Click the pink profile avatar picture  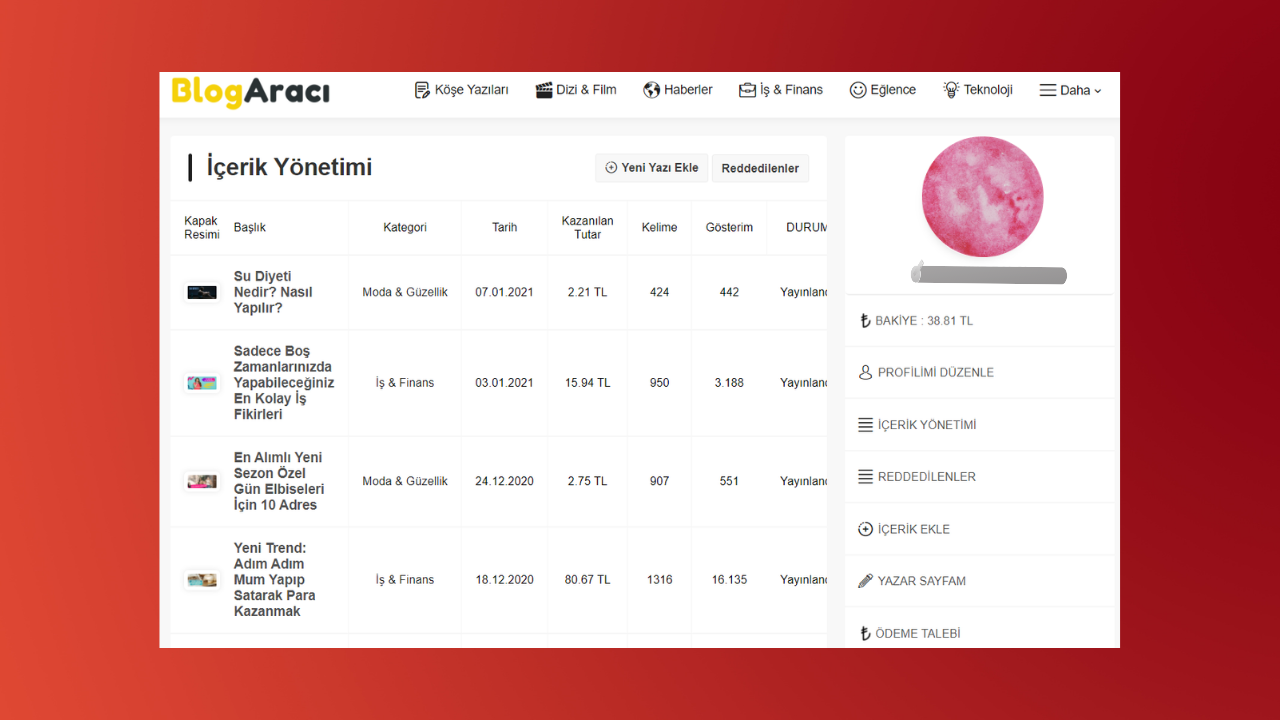pos(982,196)
